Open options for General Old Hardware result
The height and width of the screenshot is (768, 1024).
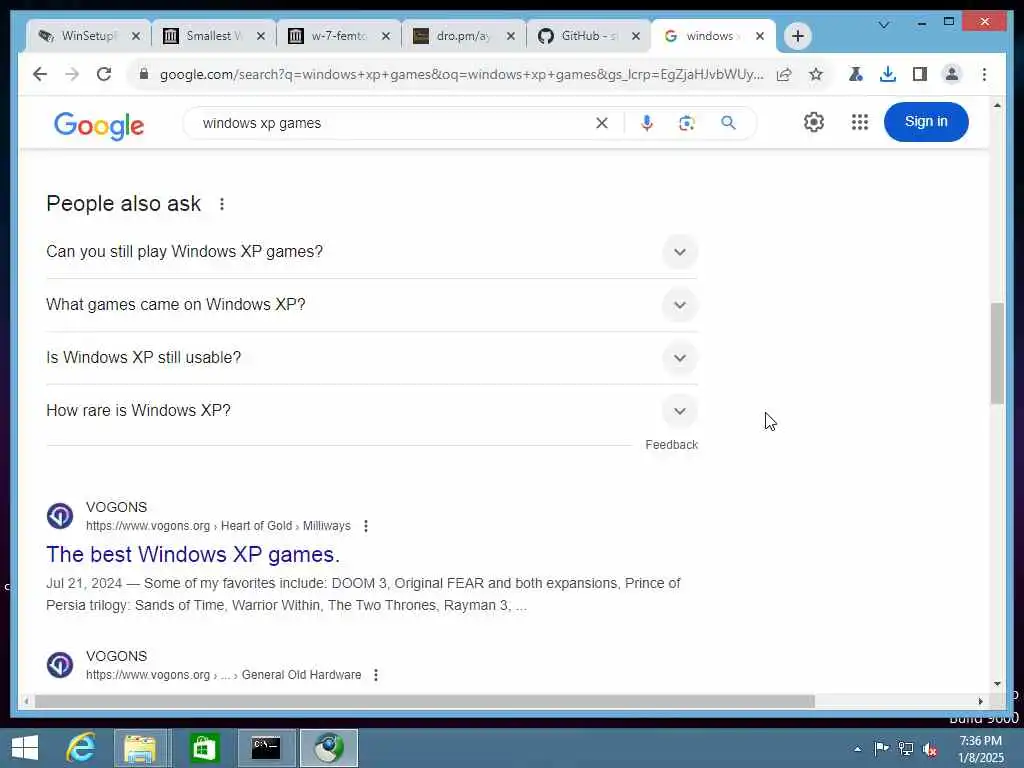[376, 675]
